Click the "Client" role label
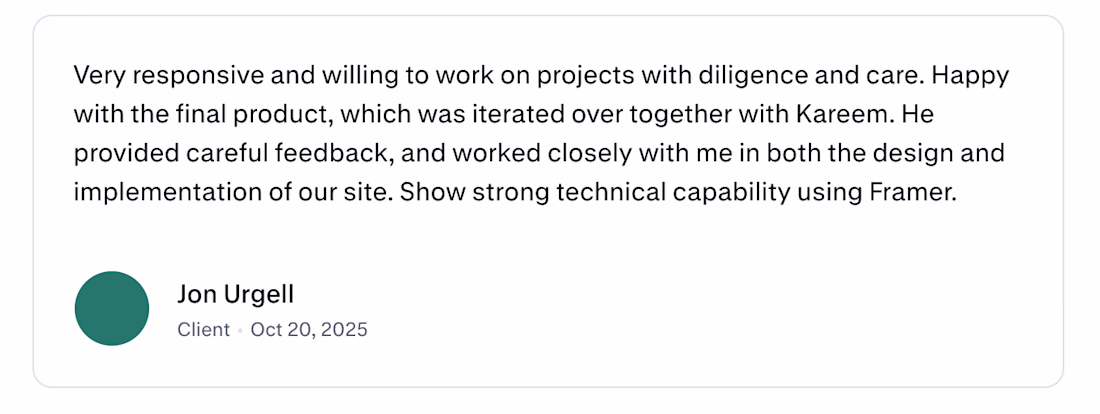 (x=203, y=329)
